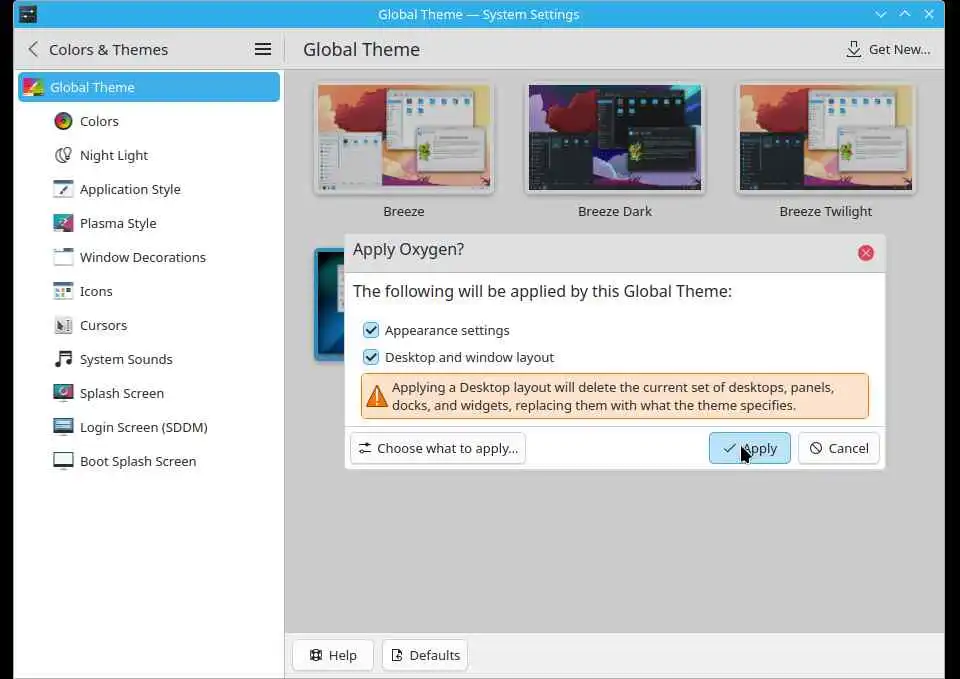Image resolution: width=960 pixels, height=679 pixels.
Task: Click the Boot Splash Screen monitor icon
Action: click(x=63, y=461)
